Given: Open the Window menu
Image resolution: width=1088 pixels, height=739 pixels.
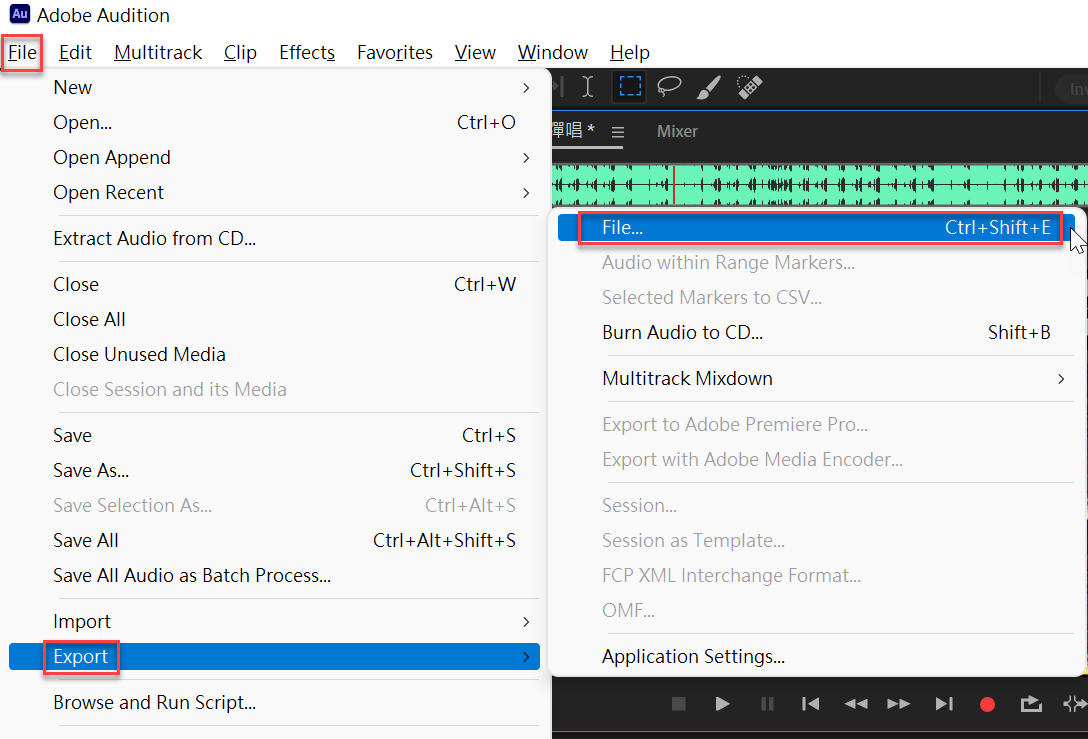Looking at the screenshot, I should tap(552, 53).
